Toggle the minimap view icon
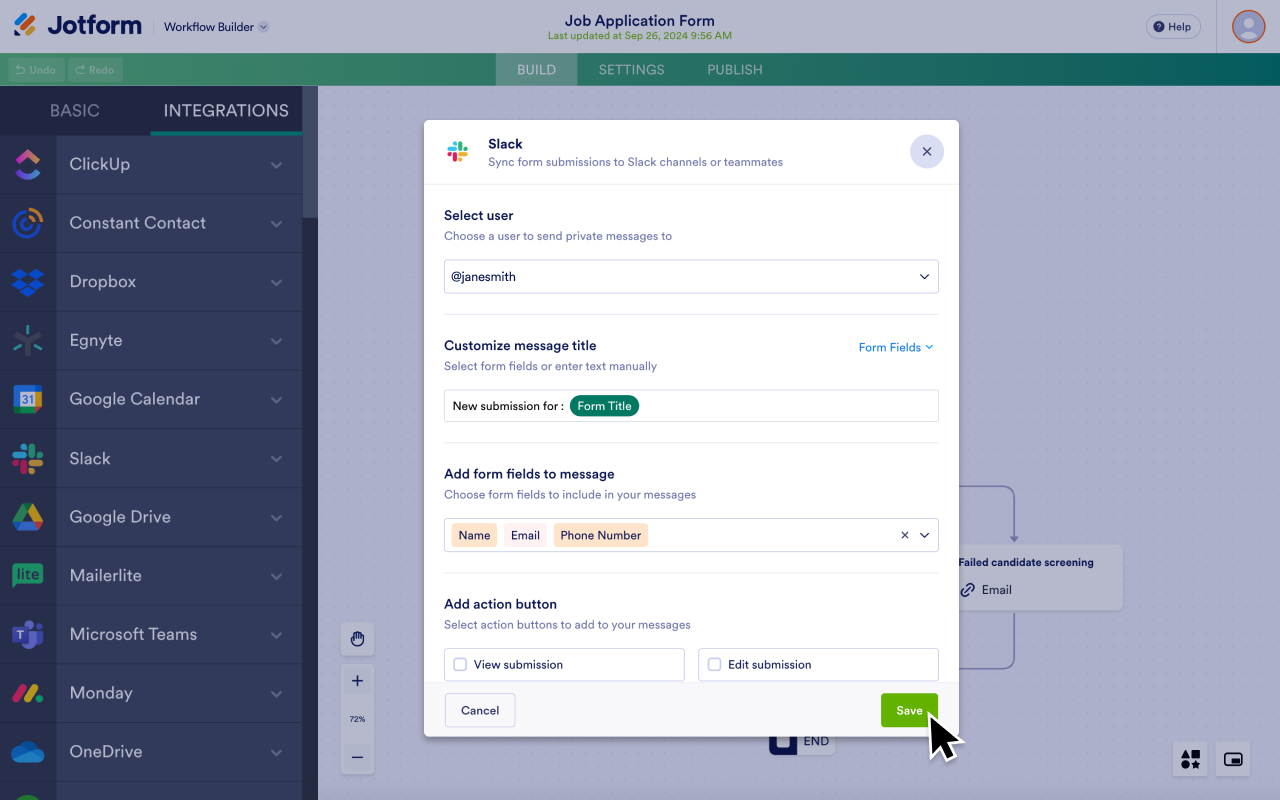The image size is (1280, 800). point(1234,759)
